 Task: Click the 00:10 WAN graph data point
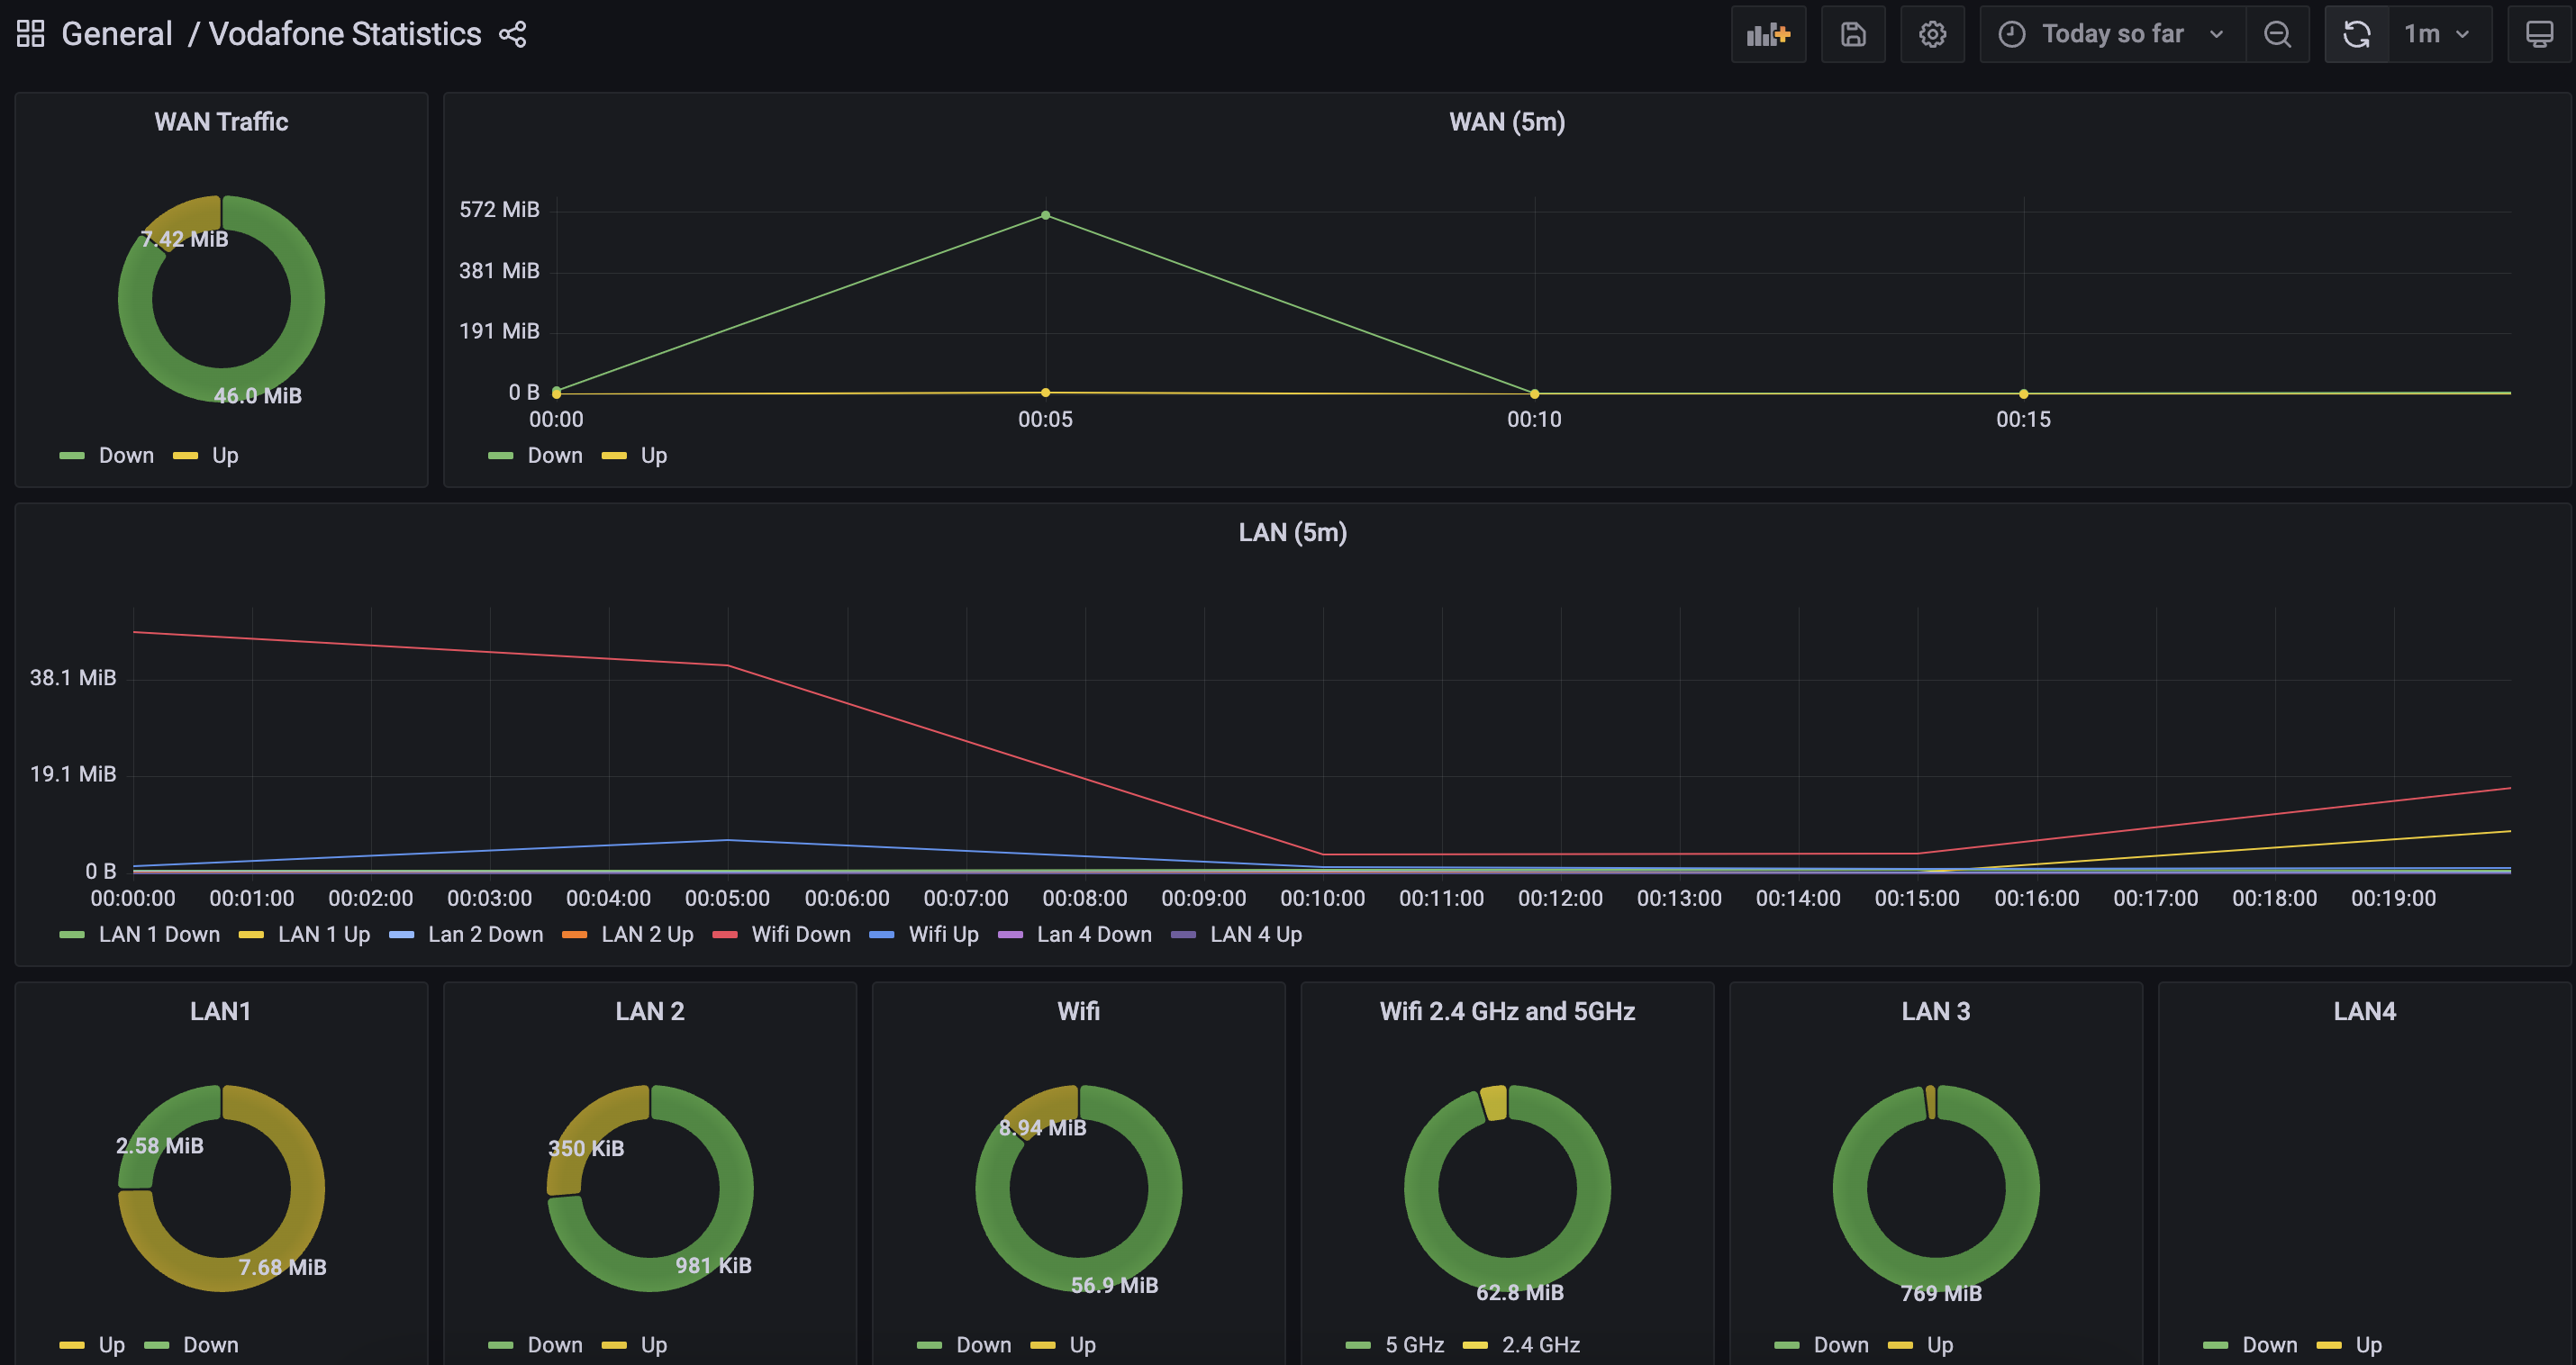pos(1534,394)
